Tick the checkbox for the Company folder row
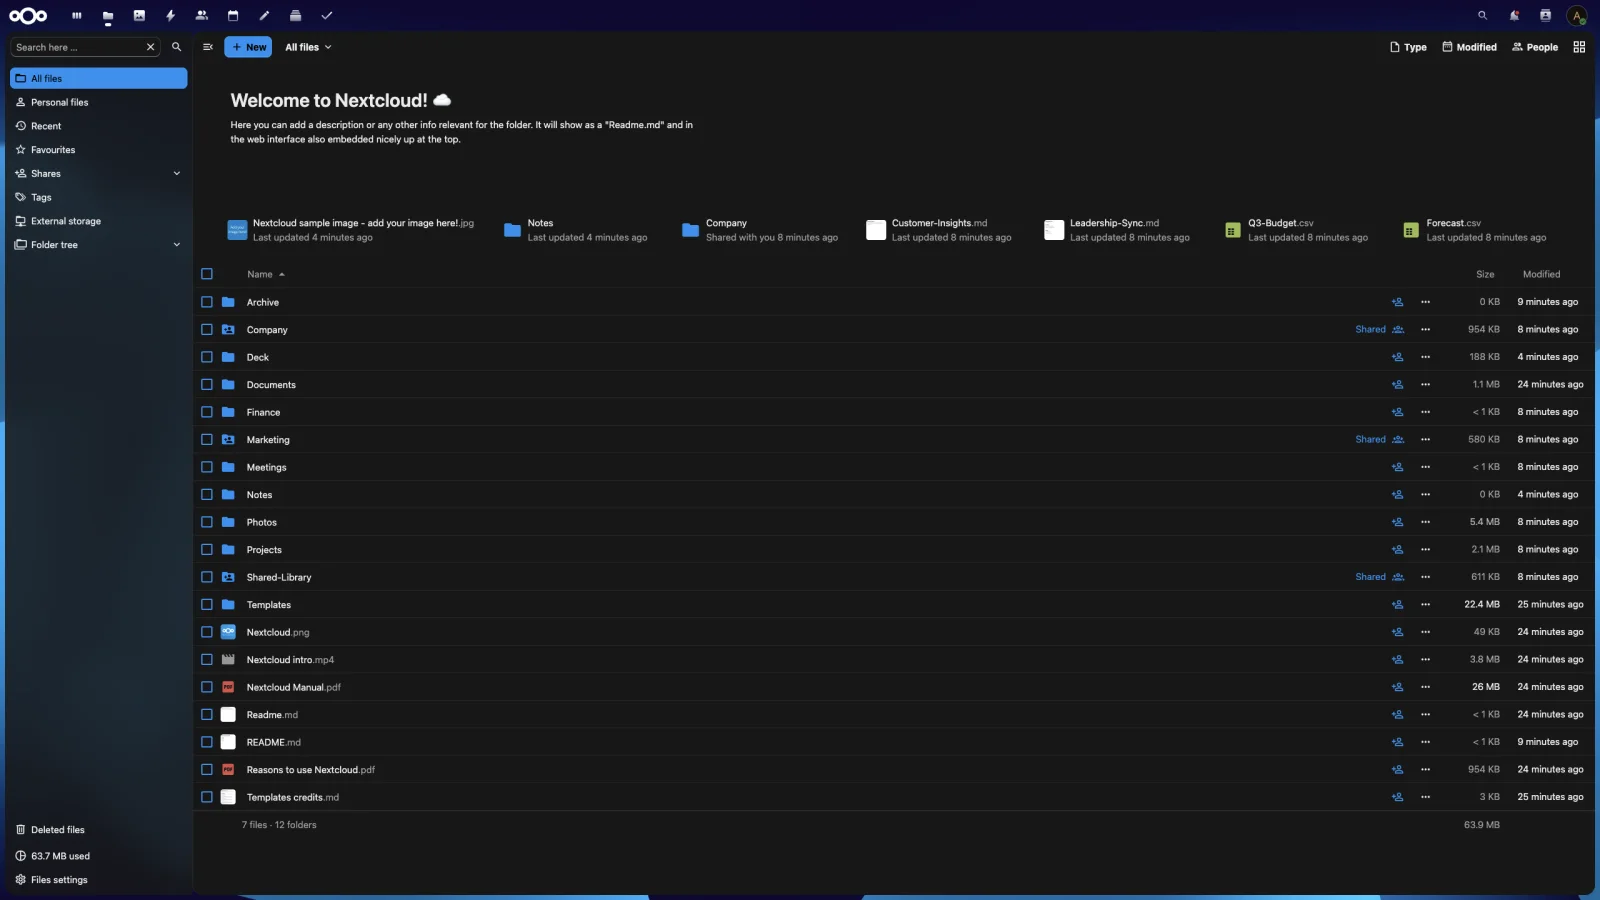1600x900 pixels. [207, 330]
